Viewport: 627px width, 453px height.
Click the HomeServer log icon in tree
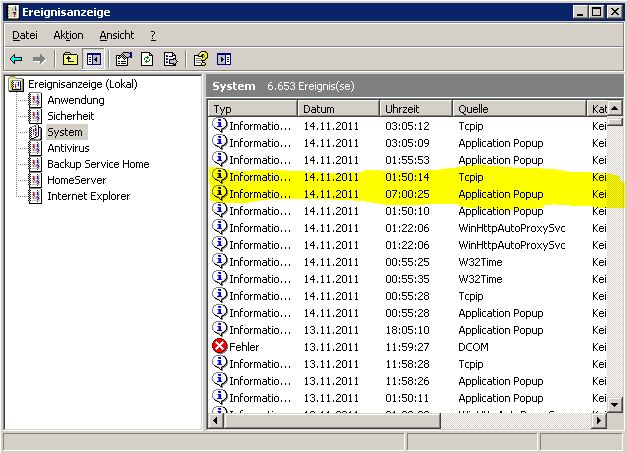coord(36,180)
